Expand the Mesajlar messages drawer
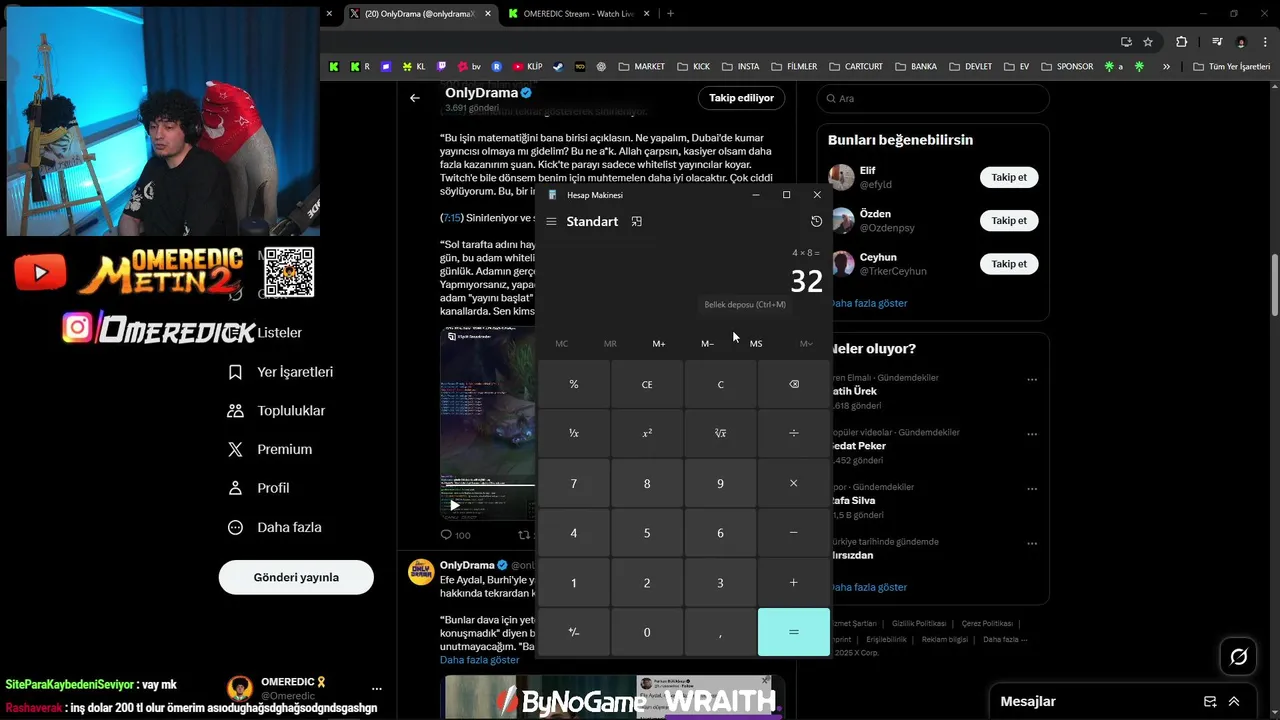This screenshot has width=1280, height=720. pos(1234,701)
